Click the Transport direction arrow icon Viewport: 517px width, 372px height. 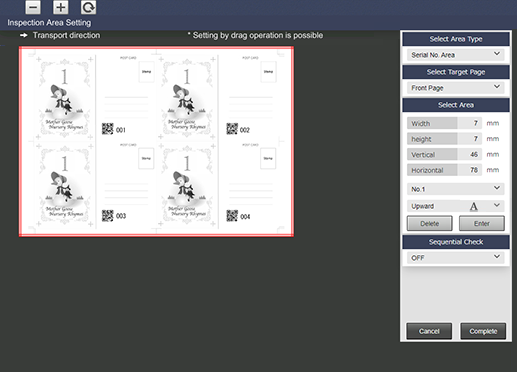point(24,35)
